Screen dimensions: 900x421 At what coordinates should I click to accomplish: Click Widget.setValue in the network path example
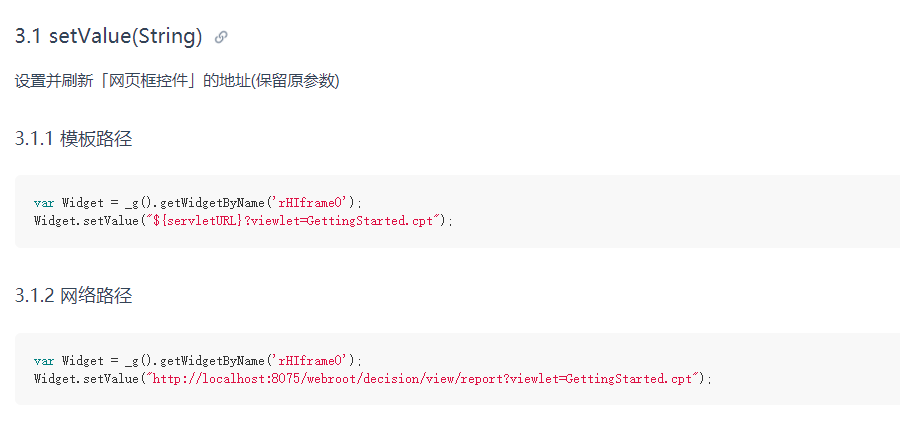pos(86,379)
